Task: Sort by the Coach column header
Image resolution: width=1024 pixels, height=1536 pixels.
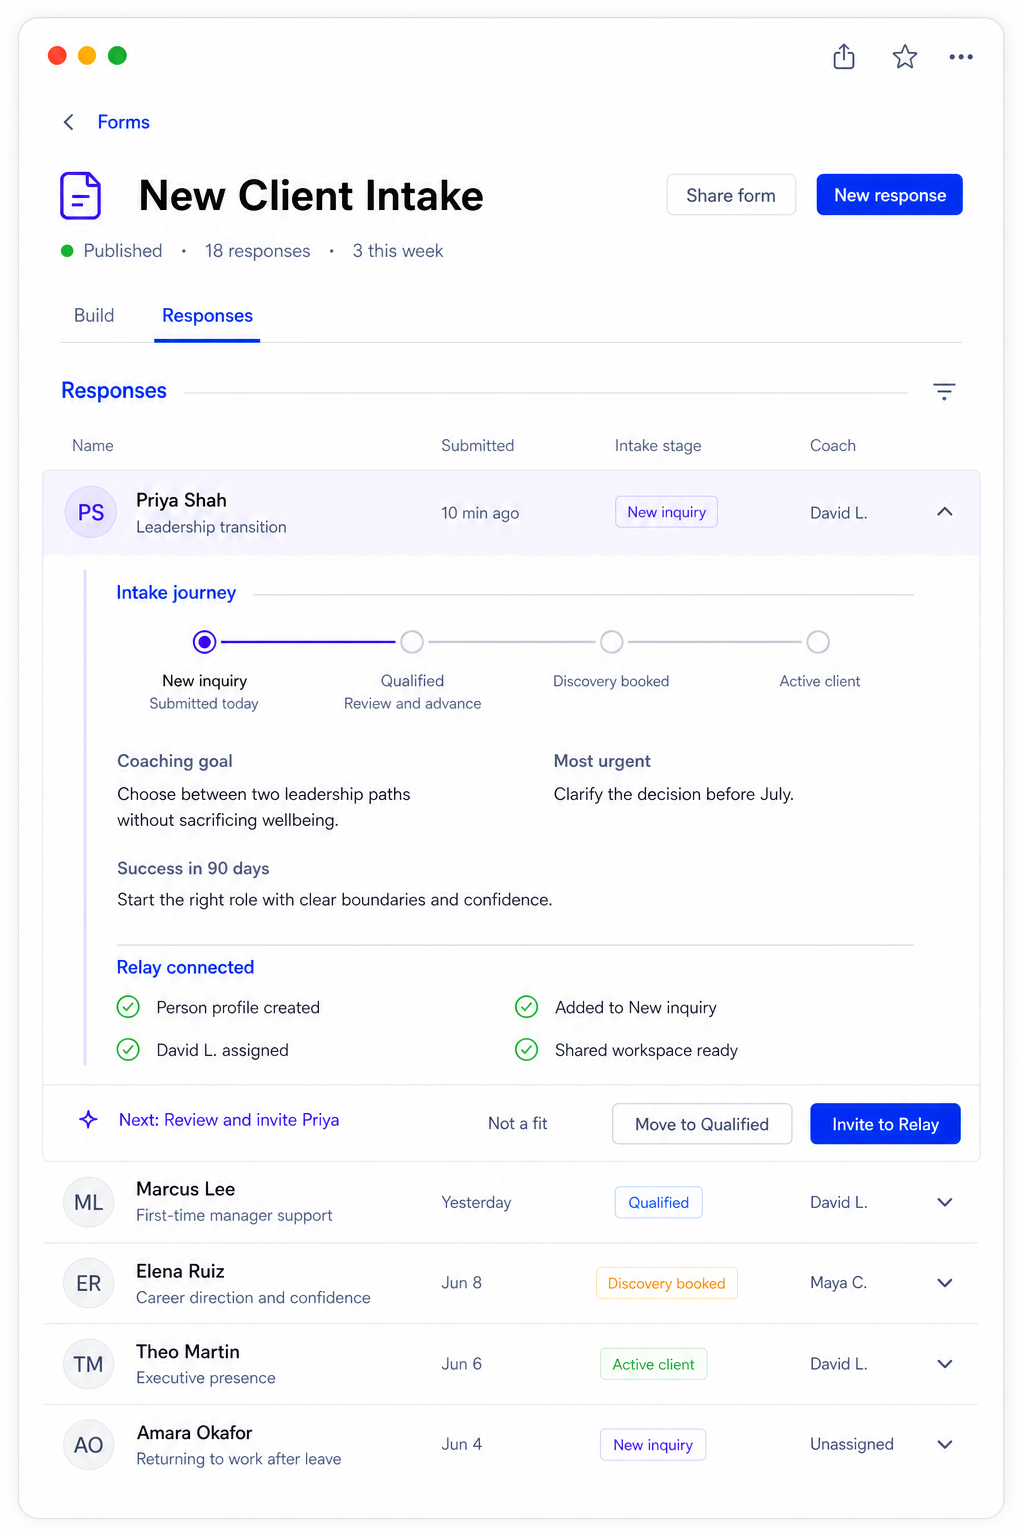Action: pyautogui.click(x=833, y=446)
